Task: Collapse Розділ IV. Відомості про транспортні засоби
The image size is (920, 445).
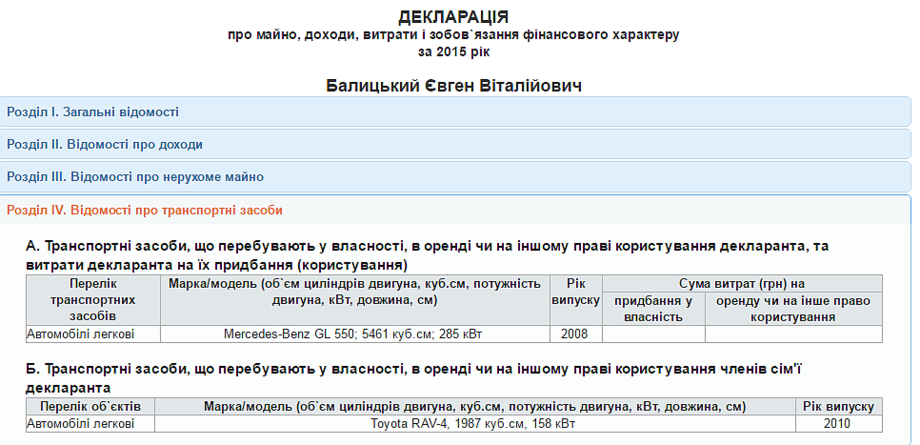Action: [455, 210]
